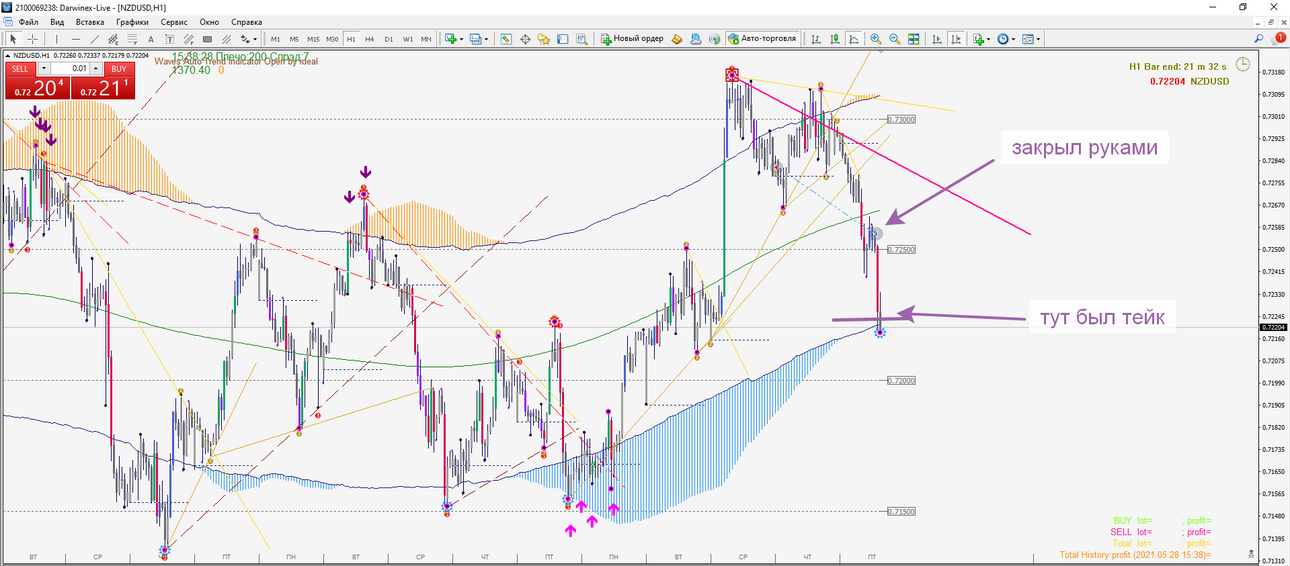Zoom out on the chart
The height and width of the screenshot is (566, 1290).
894,39
